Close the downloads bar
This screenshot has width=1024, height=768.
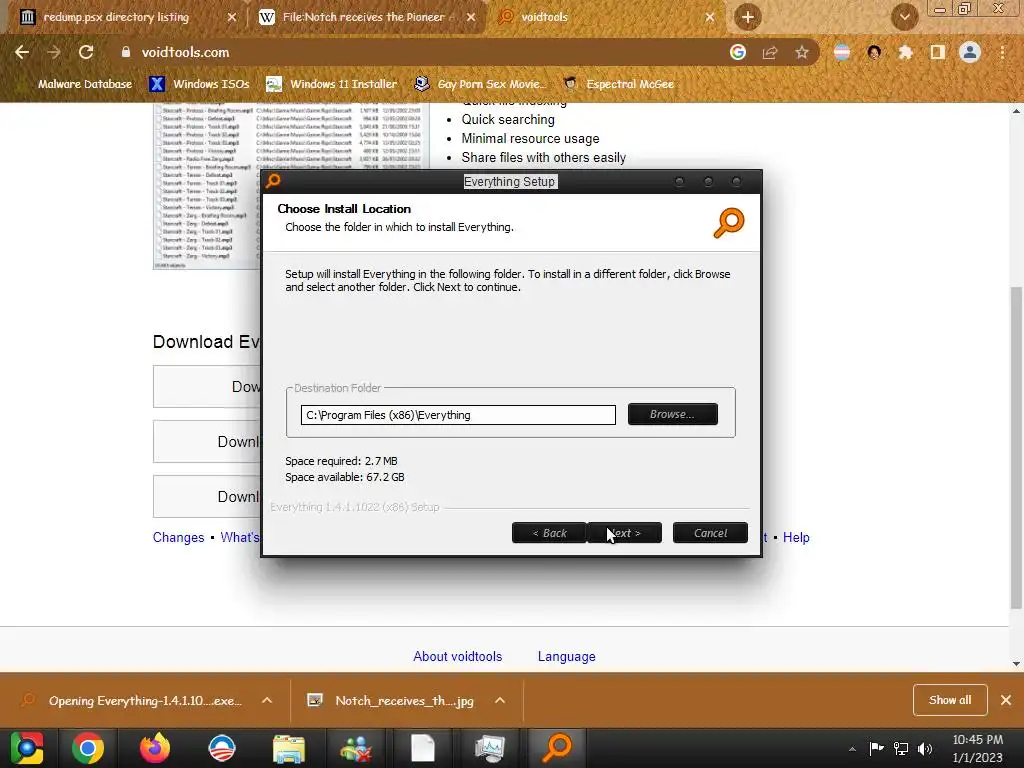(x=1006, y=700)
